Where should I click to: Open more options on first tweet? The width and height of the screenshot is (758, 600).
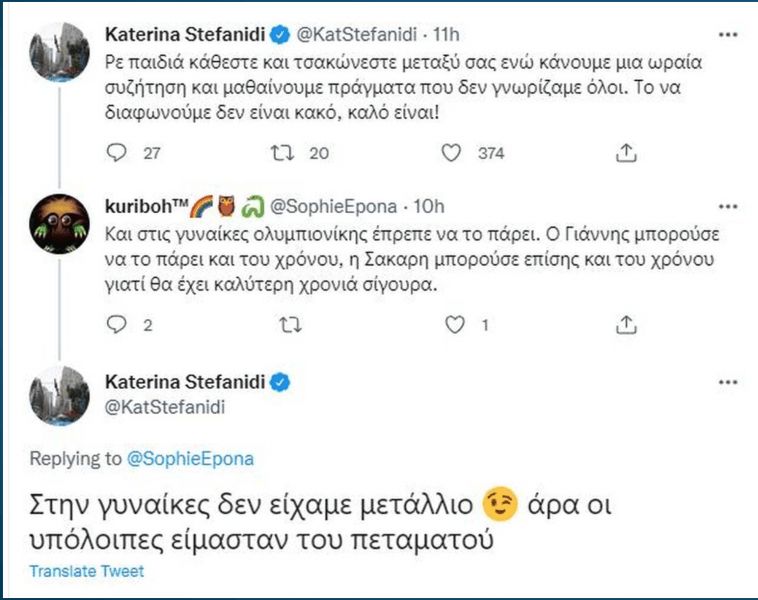tap(730, 36)
